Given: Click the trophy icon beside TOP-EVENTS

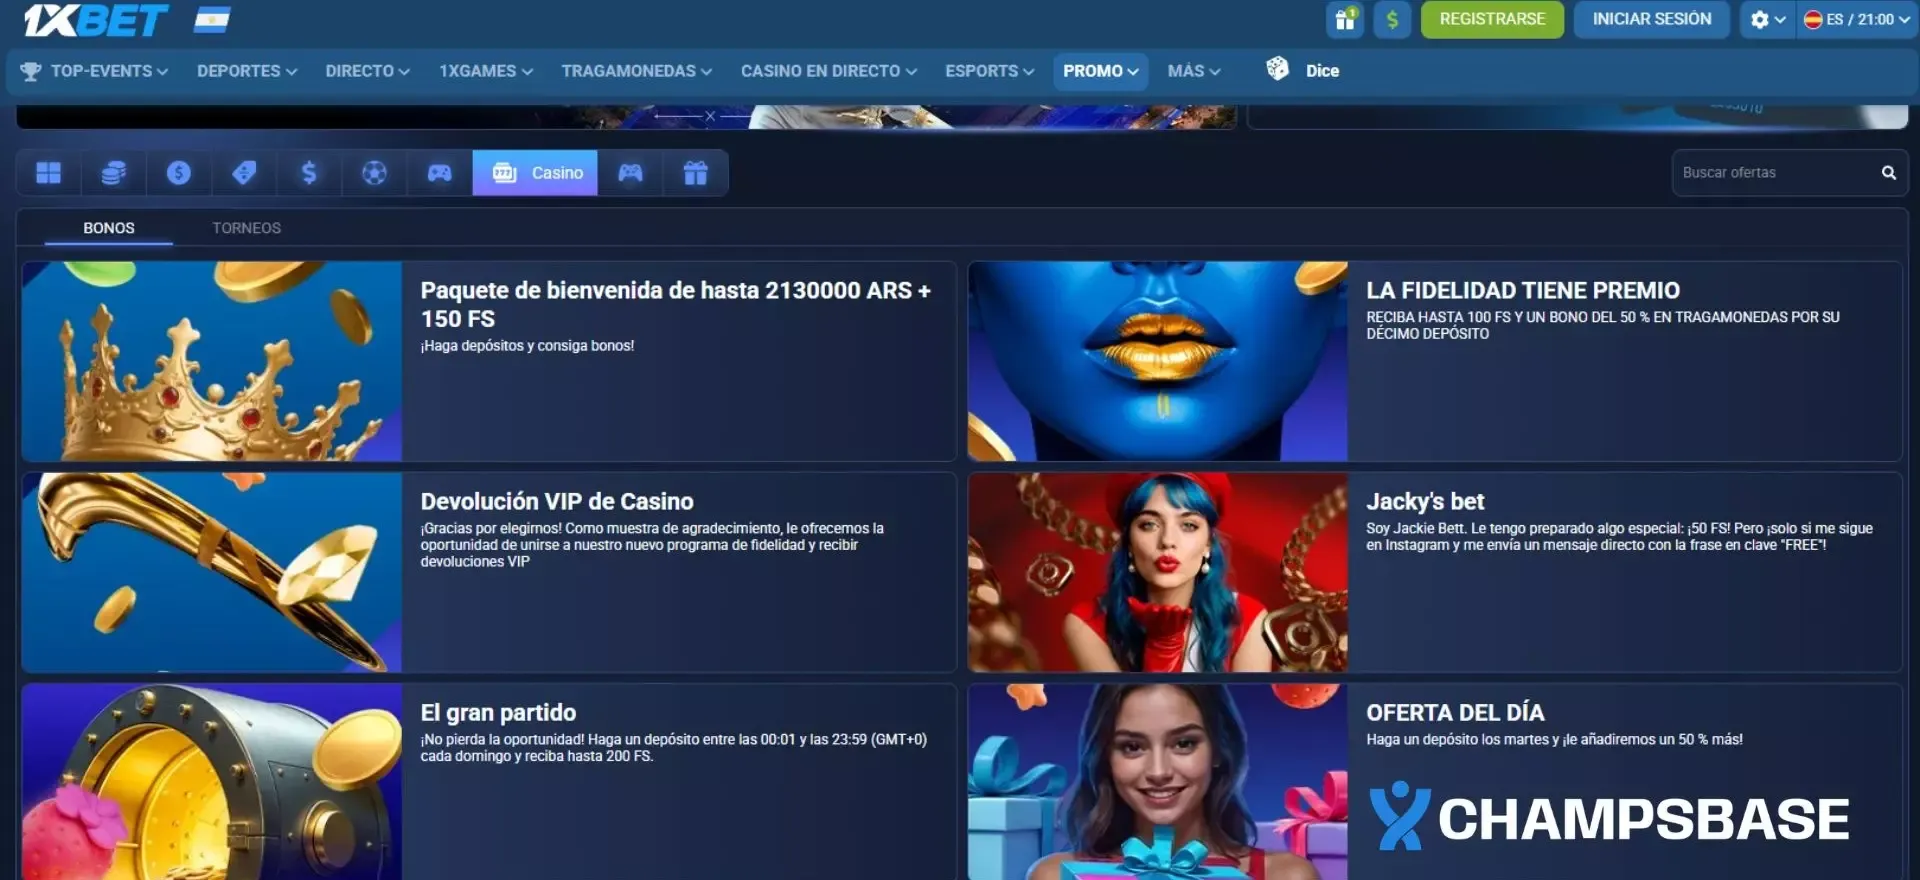Looking at the screenshot, I should 31,71.
